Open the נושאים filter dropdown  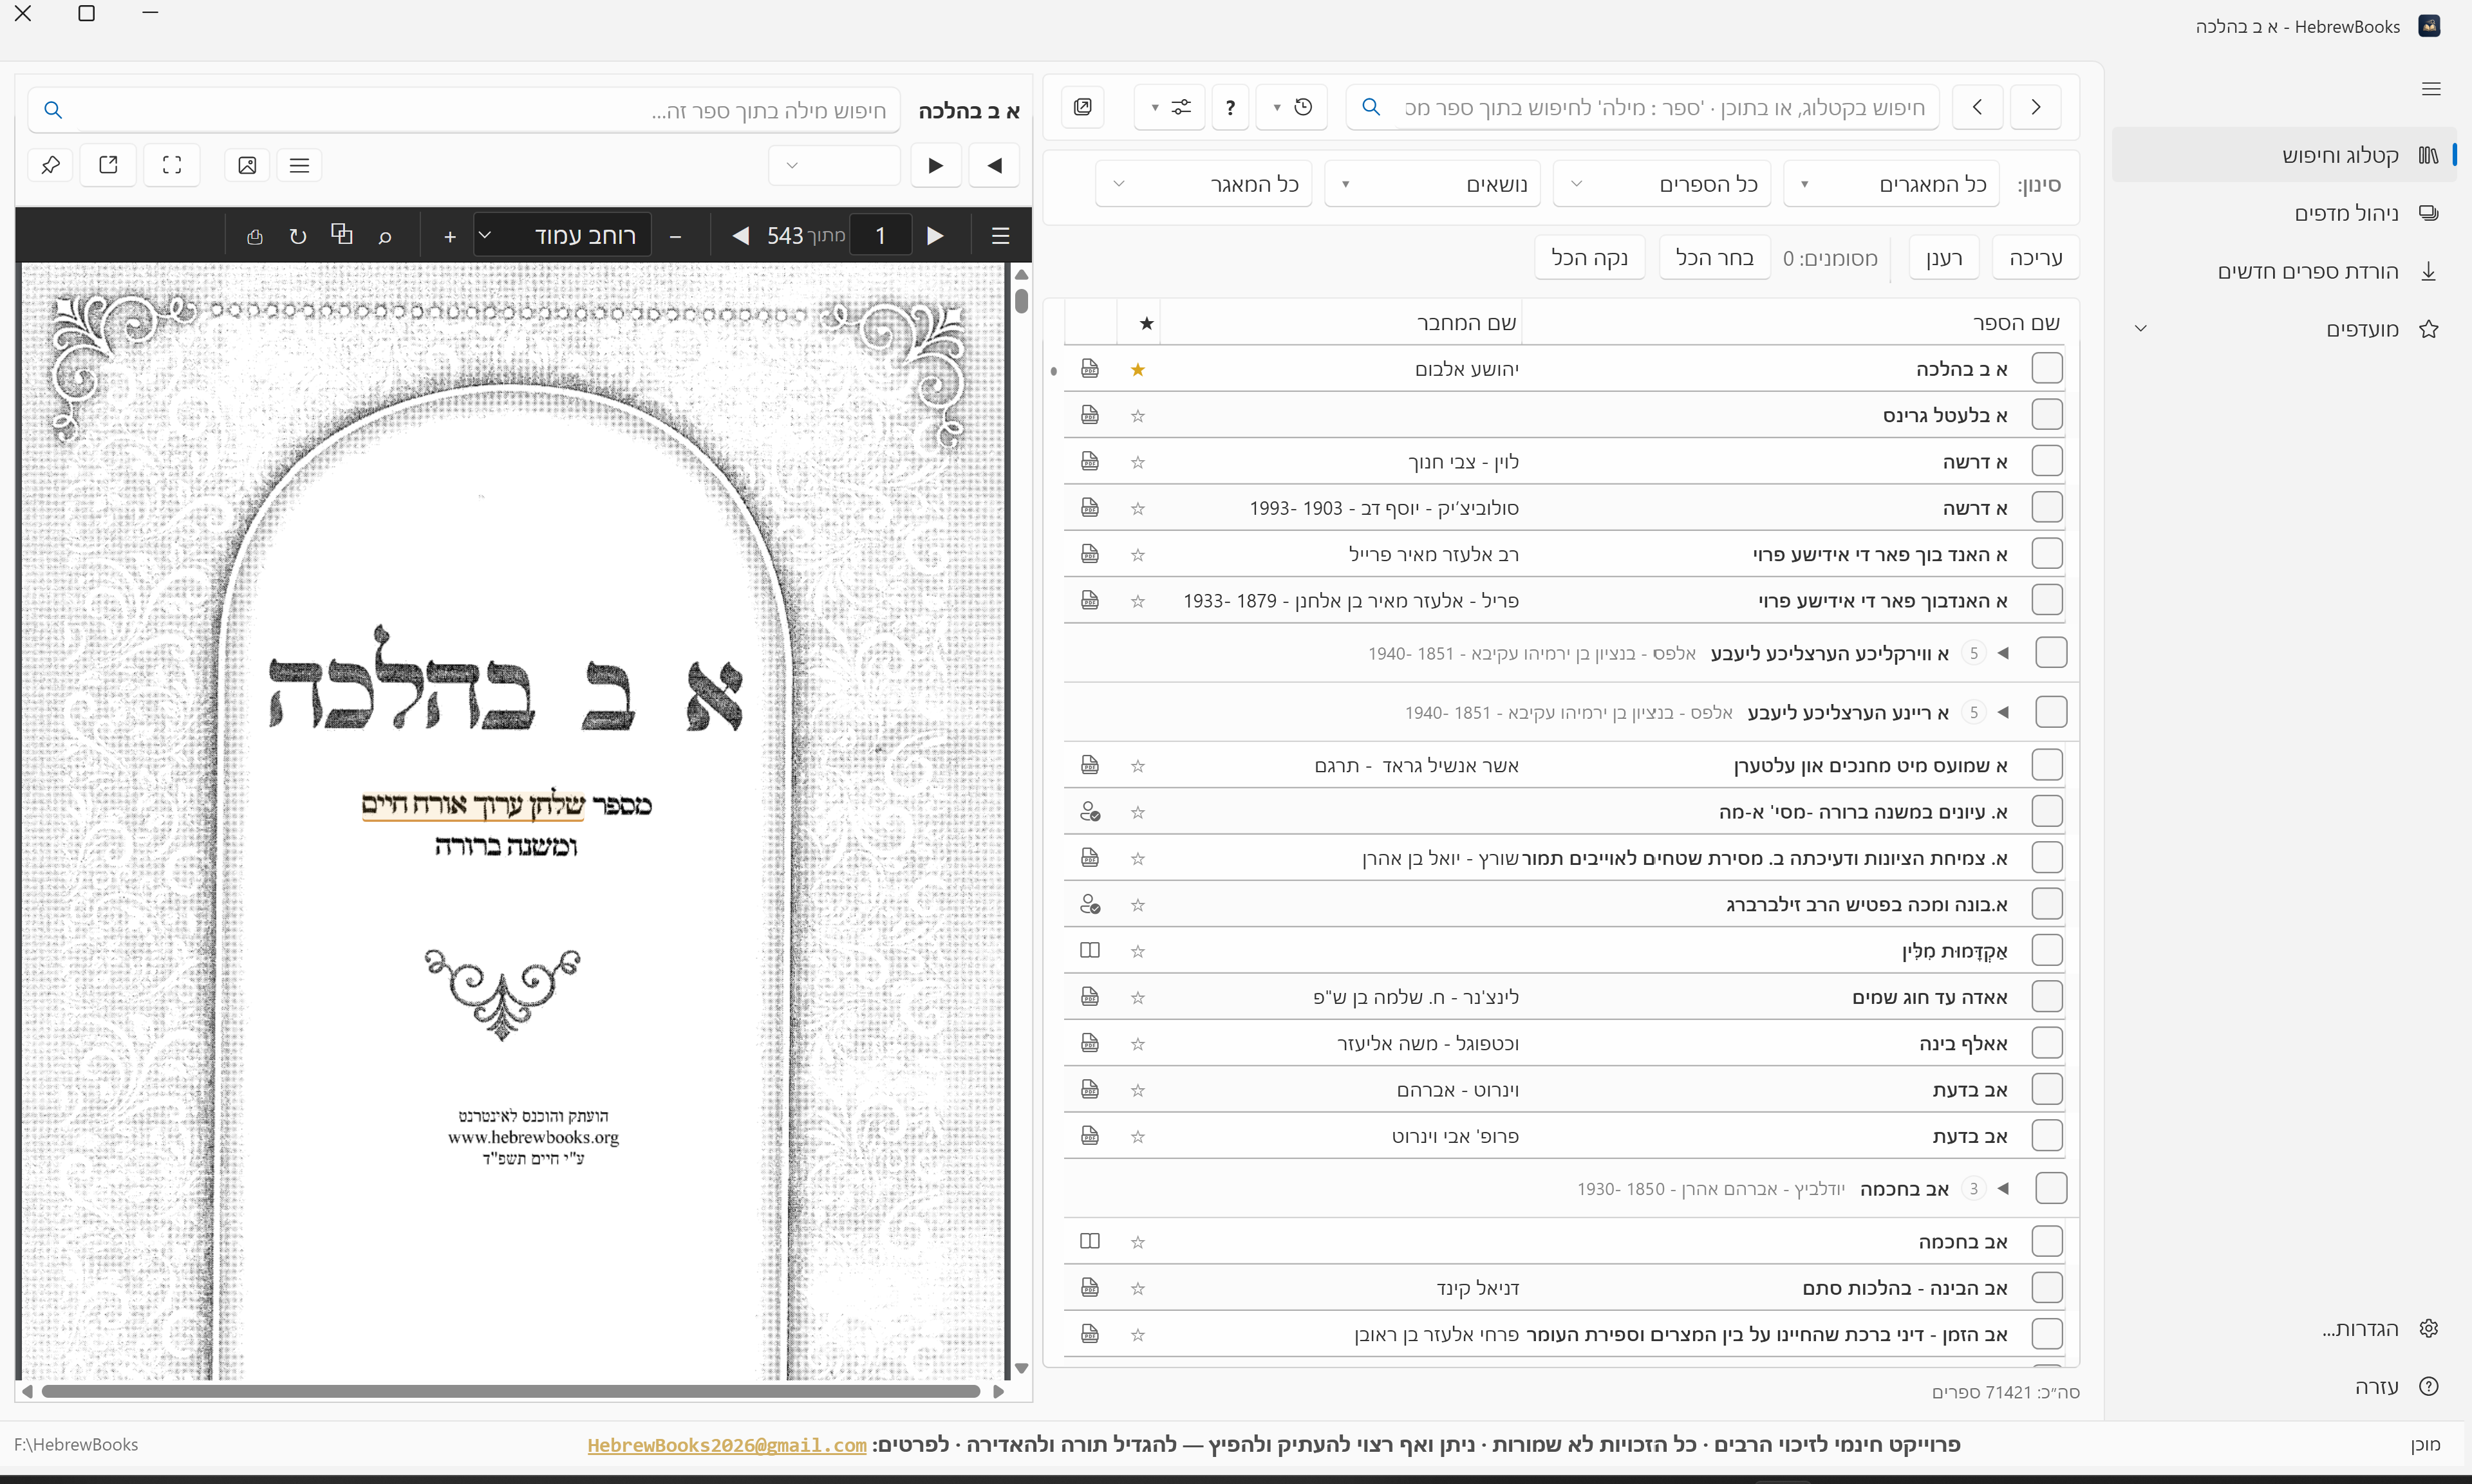[x=1432, y=184]
